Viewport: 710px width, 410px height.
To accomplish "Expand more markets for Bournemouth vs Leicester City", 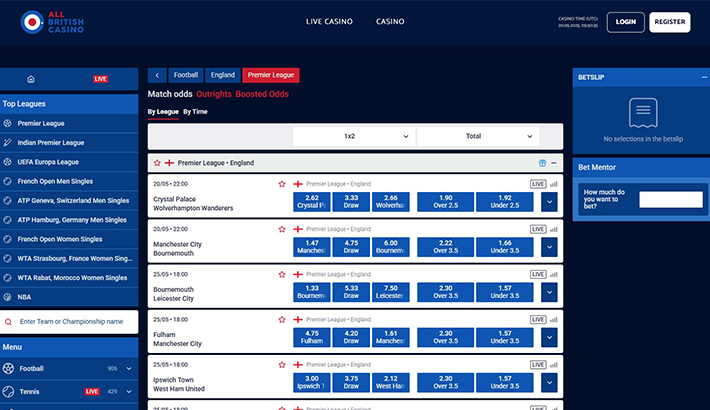I will point(549,292).
